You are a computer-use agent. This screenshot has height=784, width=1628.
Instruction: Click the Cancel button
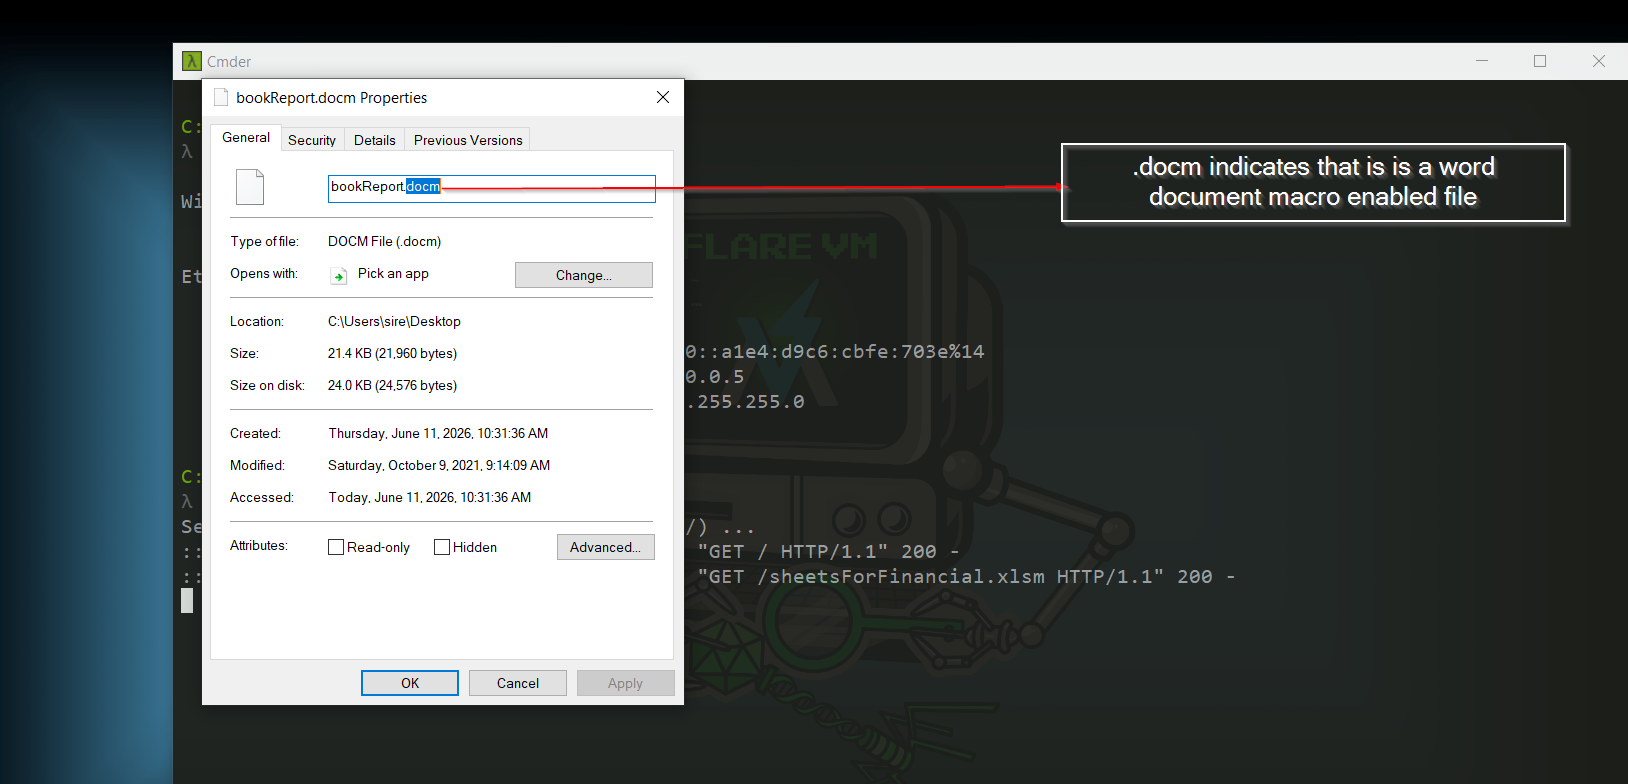click(x=518, y=683)
